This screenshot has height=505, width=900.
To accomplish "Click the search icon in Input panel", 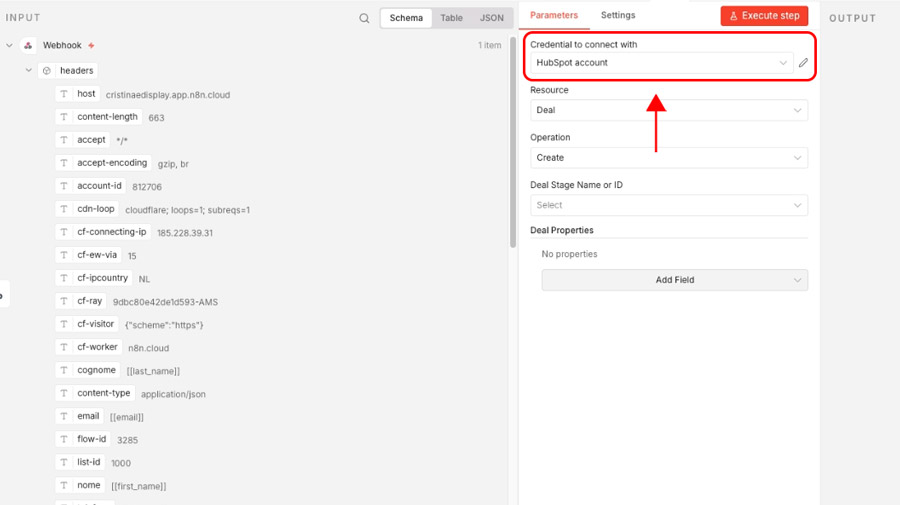I will [x=364, y=18].
